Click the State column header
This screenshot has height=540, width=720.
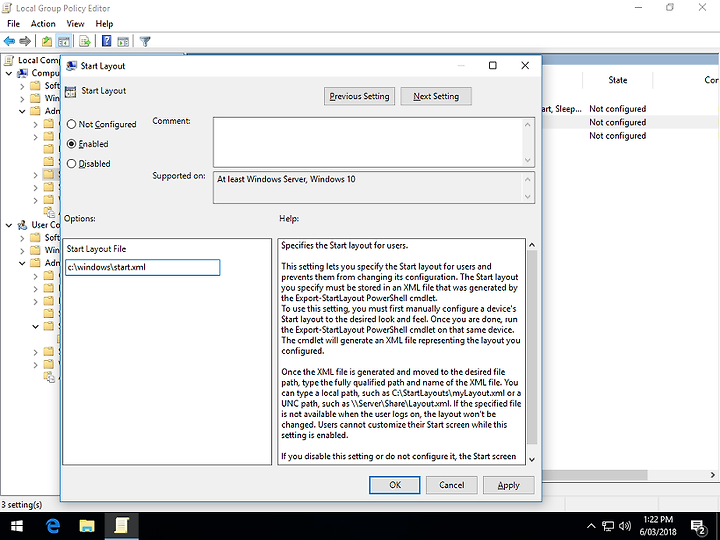tap(618, 80)
